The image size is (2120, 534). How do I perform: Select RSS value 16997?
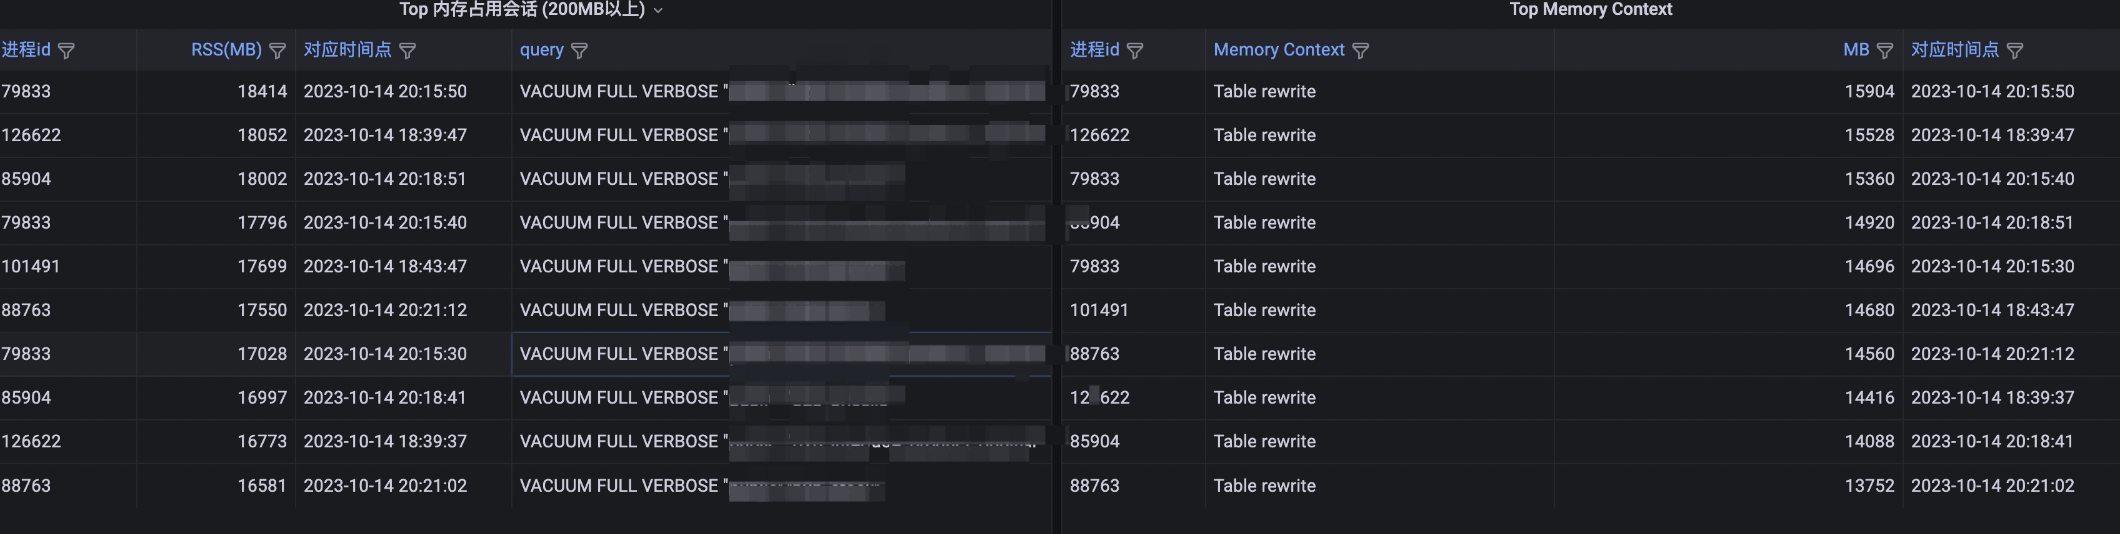[x=262, y=398]
